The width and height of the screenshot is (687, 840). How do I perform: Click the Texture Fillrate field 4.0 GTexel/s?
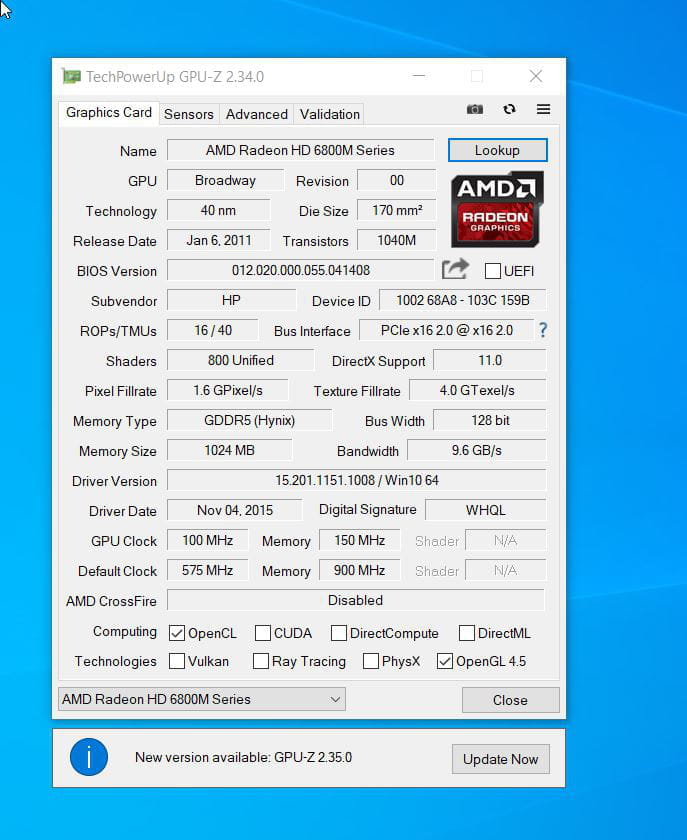pyautogui.click(x=478, y=390)
